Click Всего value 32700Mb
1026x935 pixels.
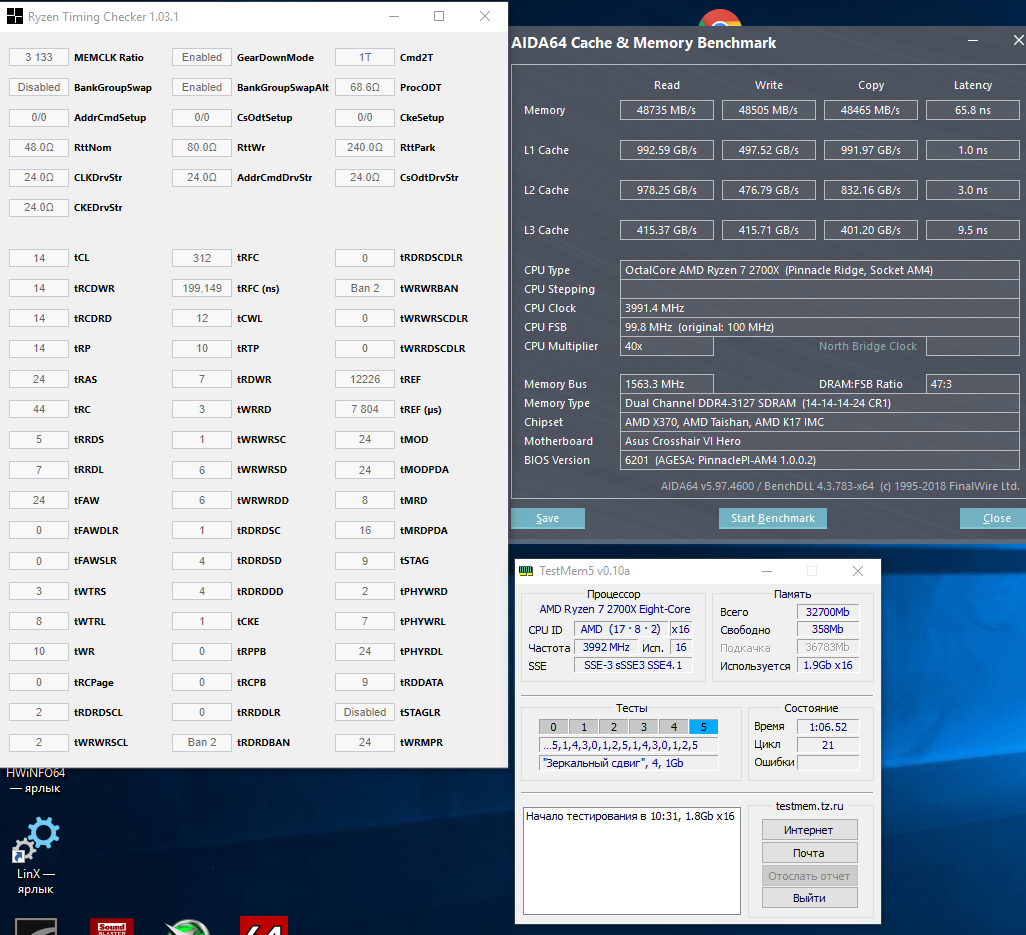[x=828, y=612]
